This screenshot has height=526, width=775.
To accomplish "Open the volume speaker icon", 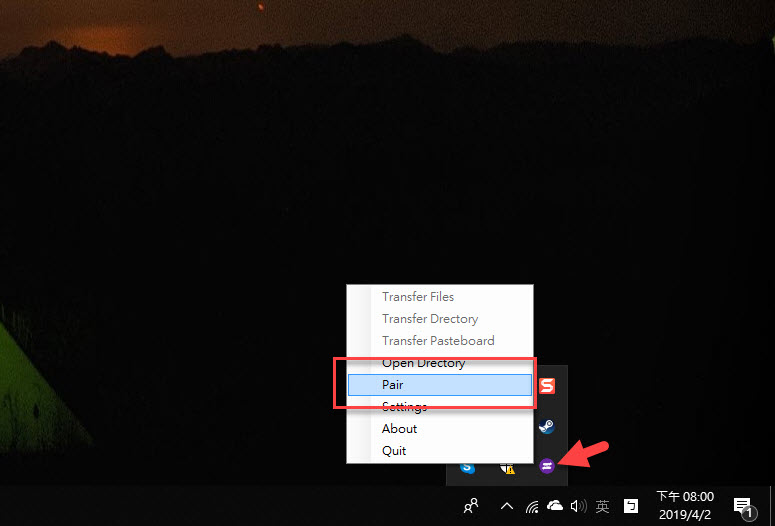I will coord(578,506).
